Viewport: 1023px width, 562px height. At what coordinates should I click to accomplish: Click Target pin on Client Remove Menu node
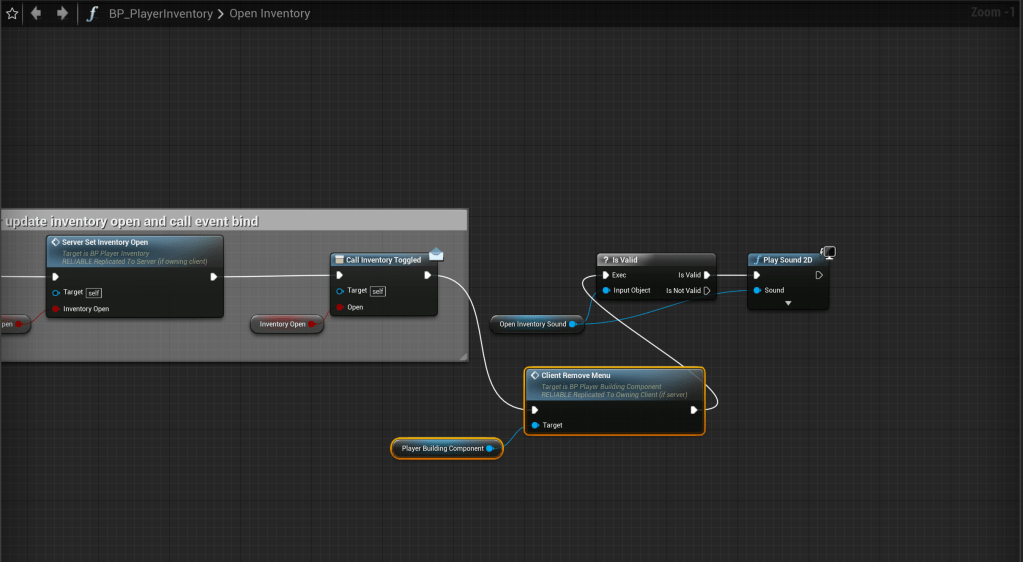(x=535, y=425)
